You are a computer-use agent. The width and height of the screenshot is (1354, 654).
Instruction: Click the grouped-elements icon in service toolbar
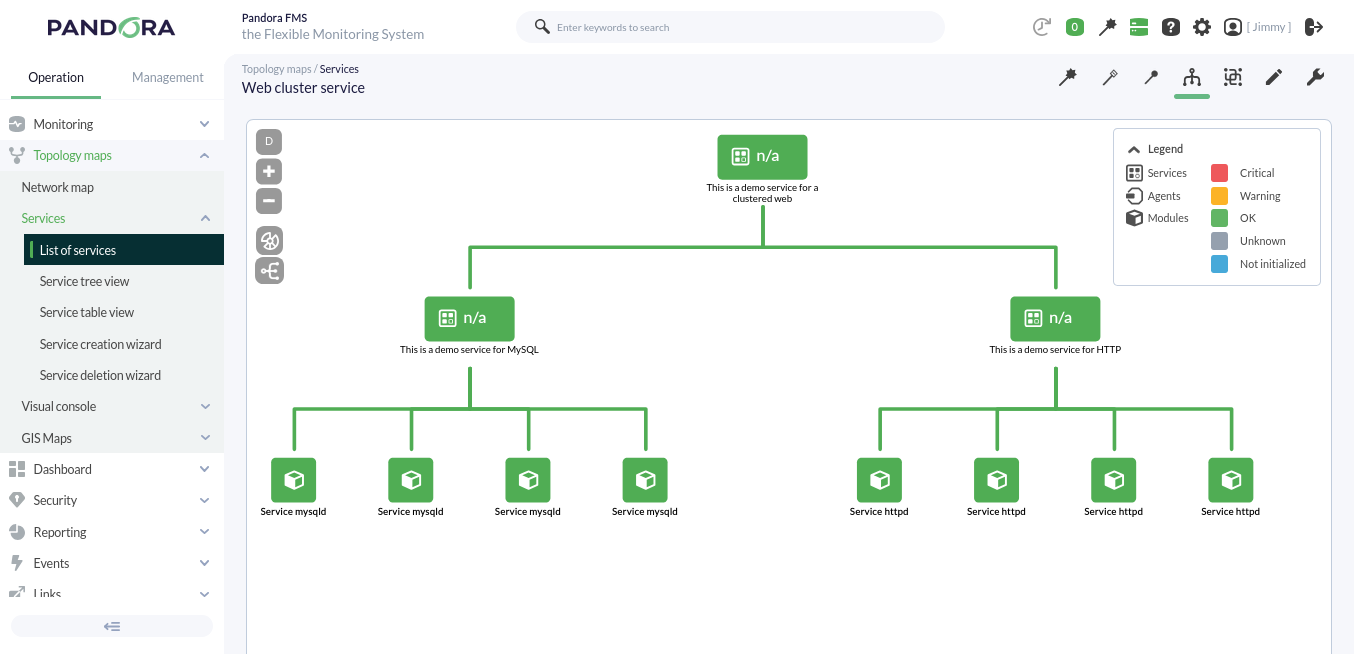pyautogui.click(x=1233, y=77)
